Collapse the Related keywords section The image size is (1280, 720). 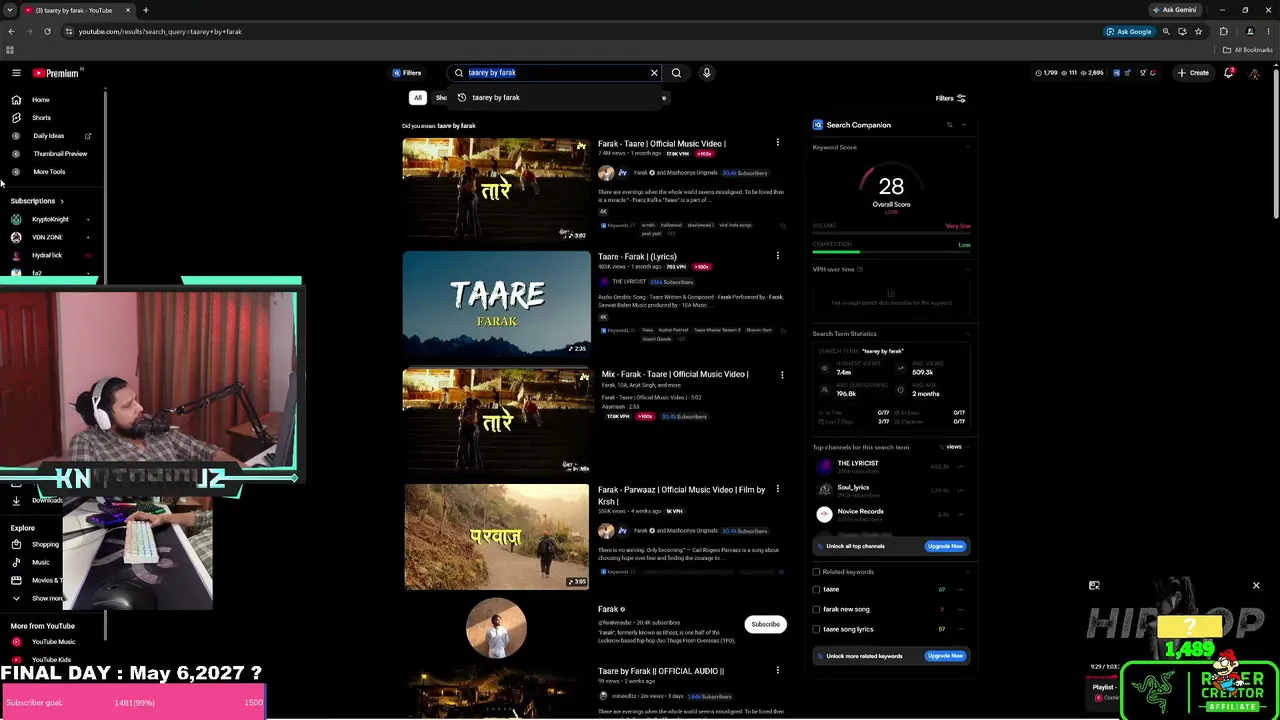click(x=968, y=572)
